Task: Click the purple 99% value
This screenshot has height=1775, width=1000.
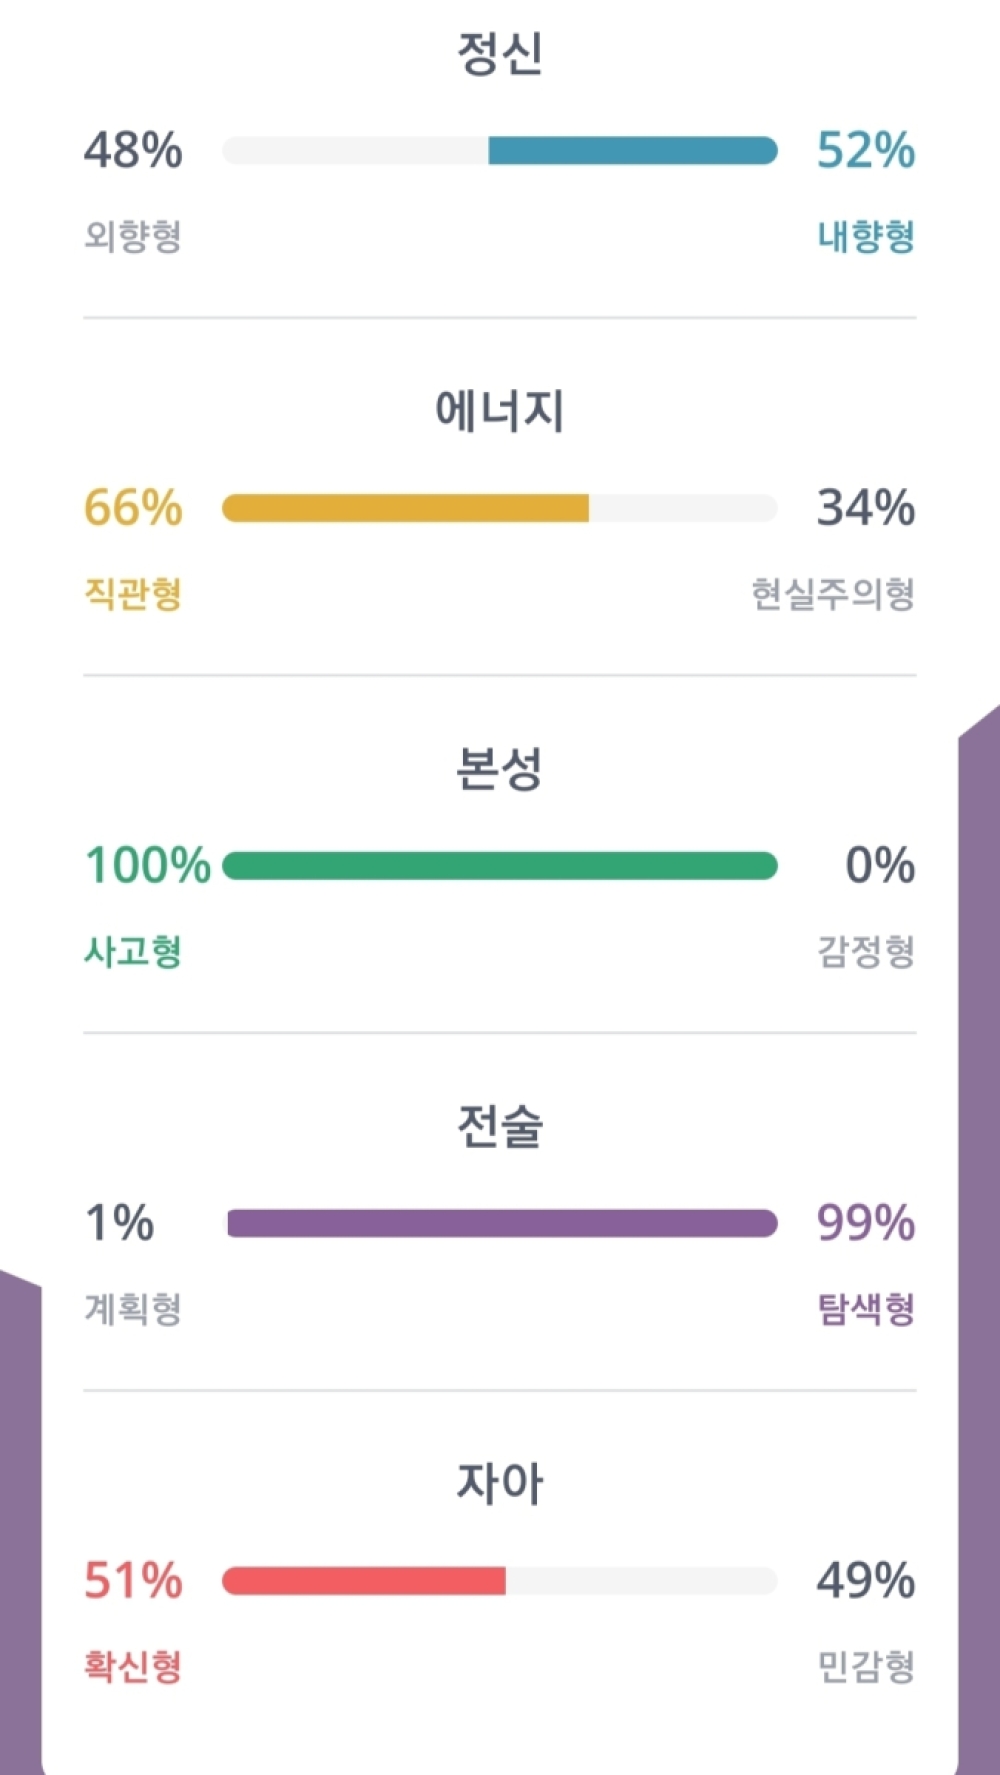Action: click(x=866, y=1222)
